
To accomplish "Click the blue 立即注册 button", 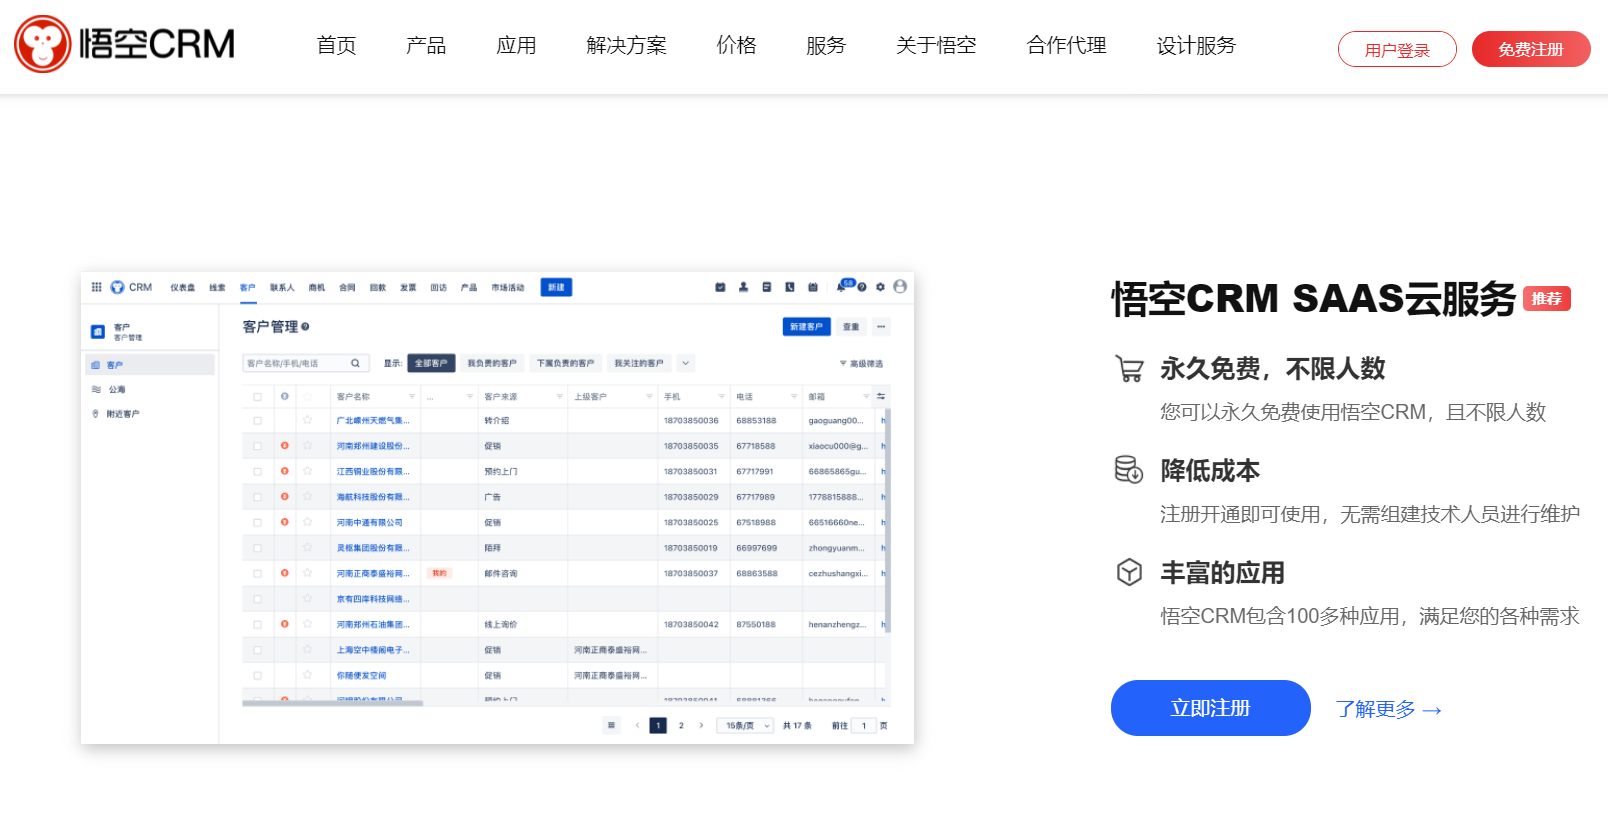I will tap(1210, 708).
